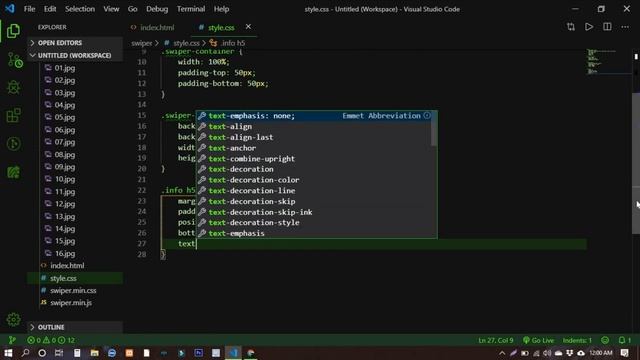Click the Split Editor icon

pos(607,27)
